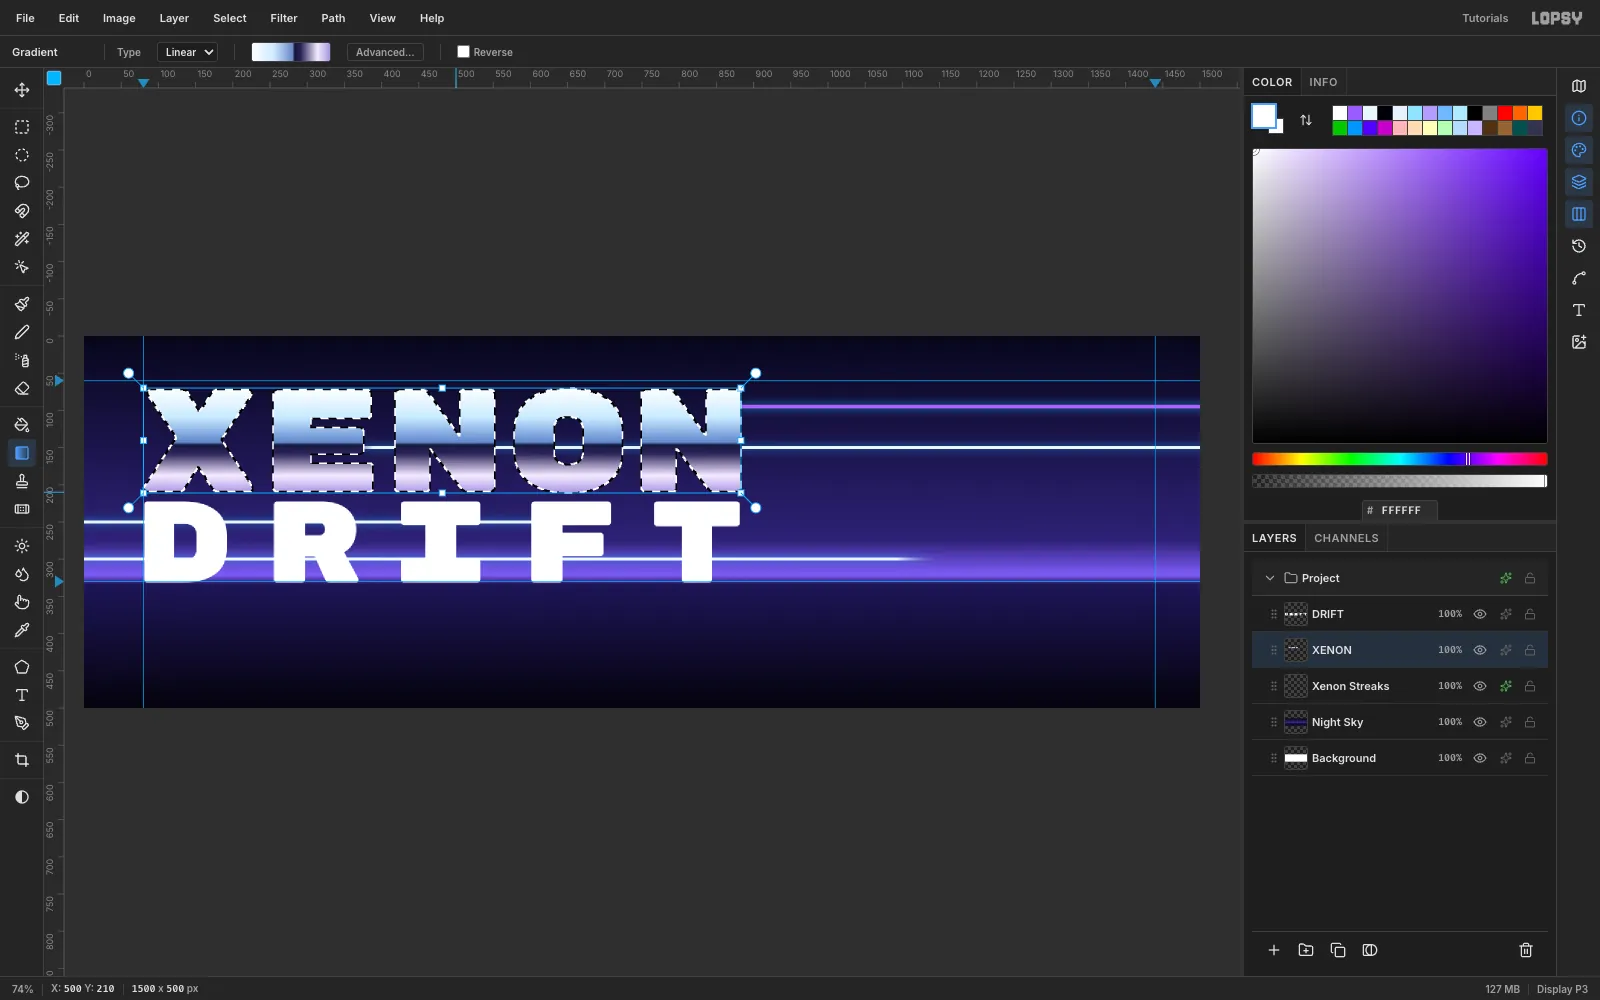Select the Move tool
This screenshot has width=1600, height=1000.
pos(22,90)
